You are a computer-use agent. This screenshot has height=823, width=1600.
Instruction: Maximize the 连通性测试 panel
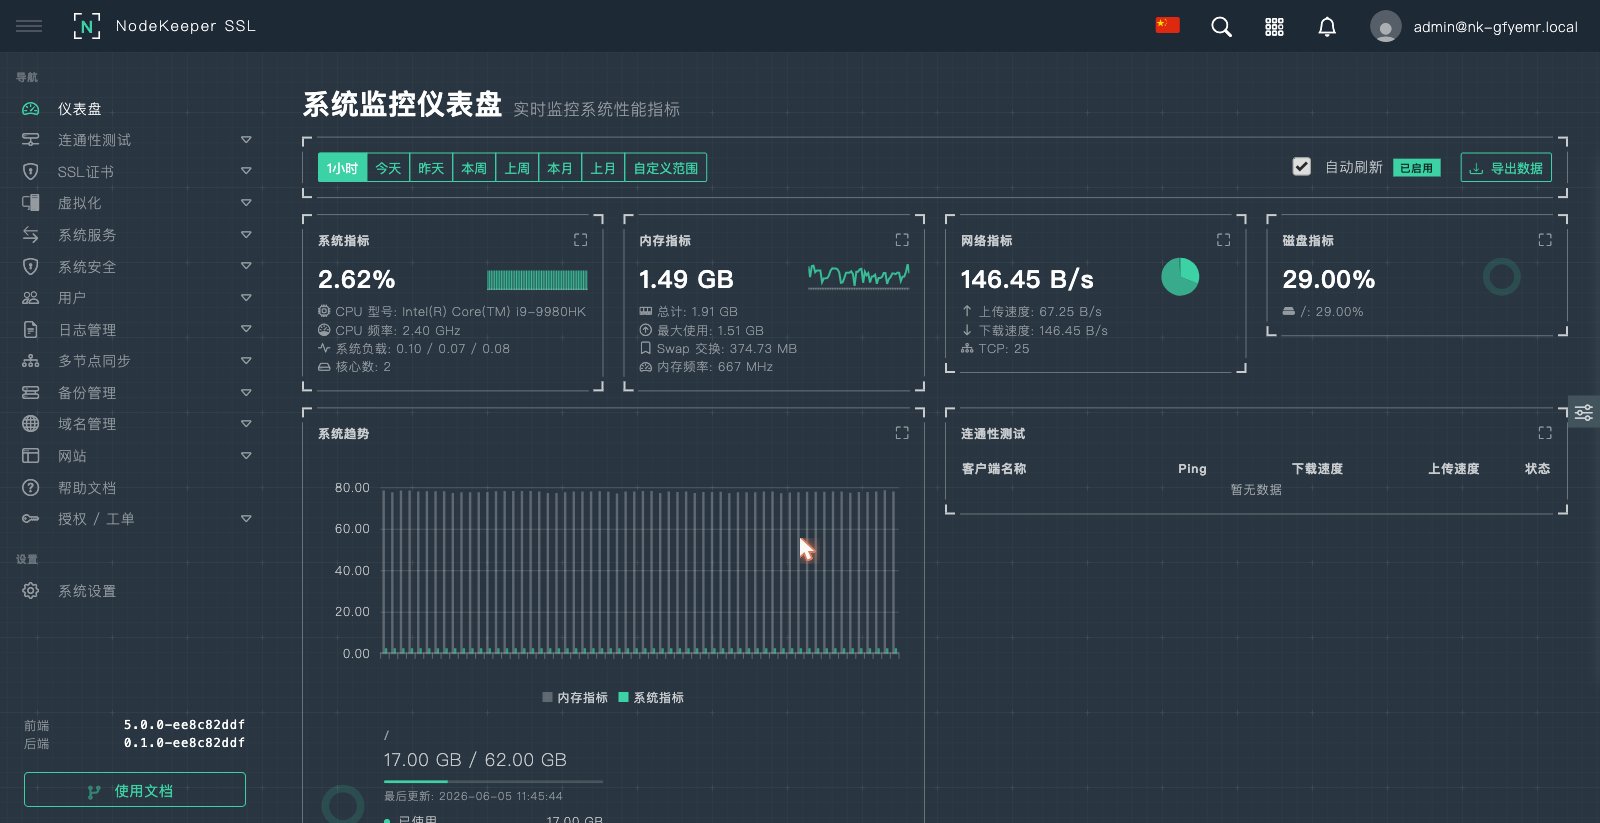(x=1545, y=433)
